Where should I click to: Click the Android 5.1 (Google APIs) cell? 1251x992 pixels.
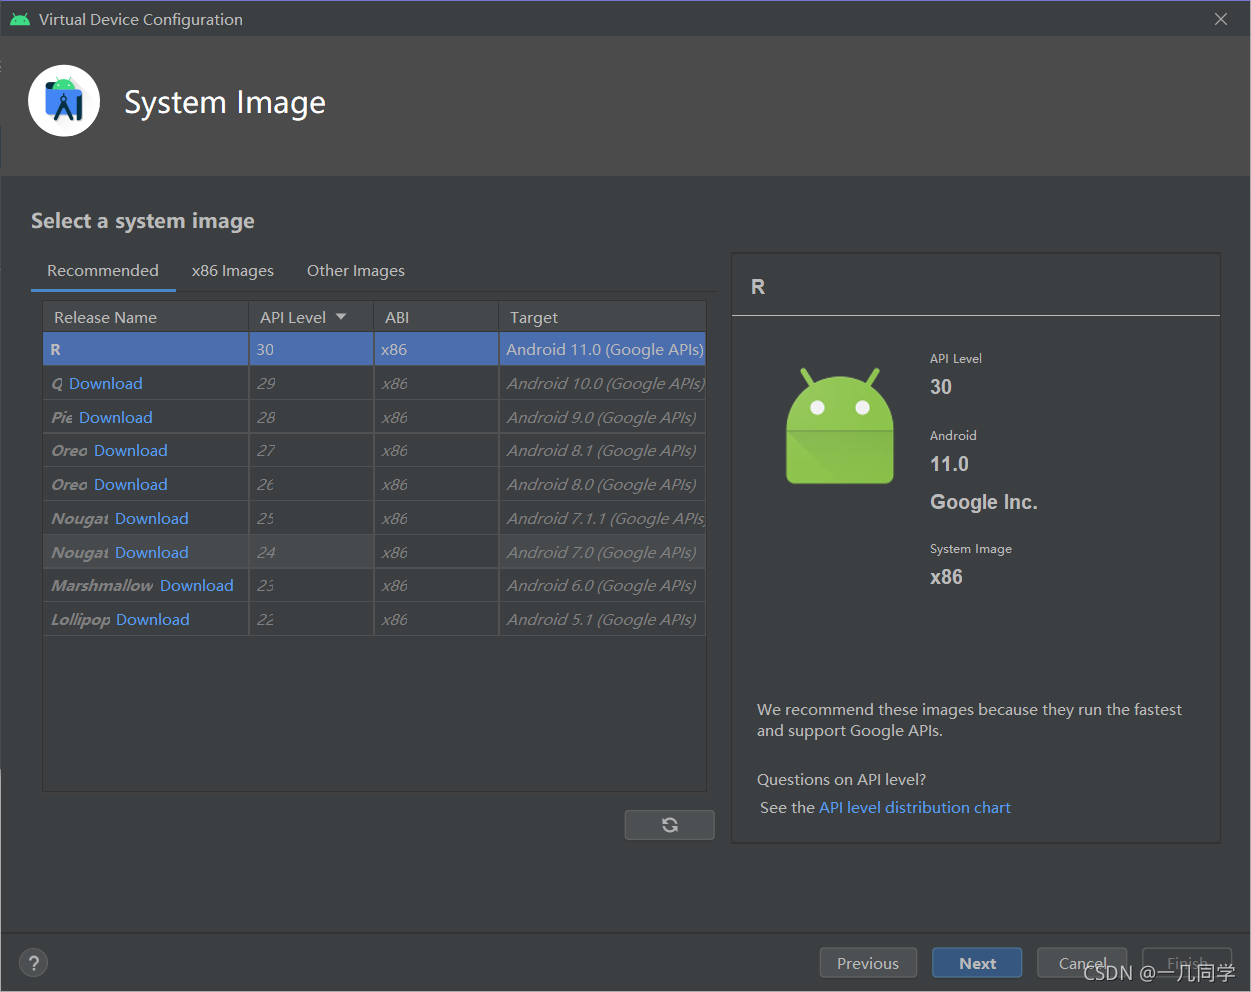pos(602,620)
